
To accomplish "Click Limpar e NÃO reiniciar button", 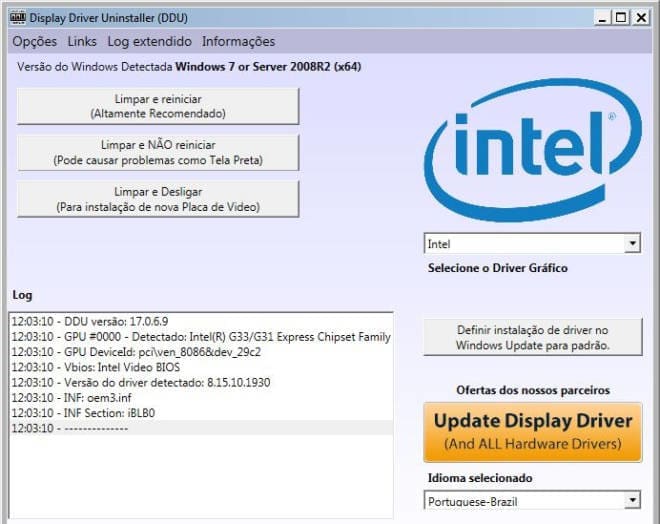I will (x=158, y=152).
